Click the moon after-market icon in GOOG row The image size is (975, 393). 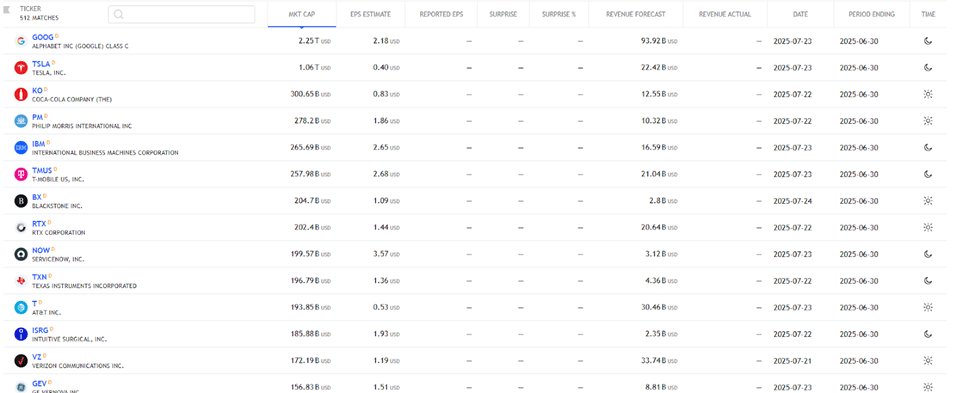[x=928, y=41]
